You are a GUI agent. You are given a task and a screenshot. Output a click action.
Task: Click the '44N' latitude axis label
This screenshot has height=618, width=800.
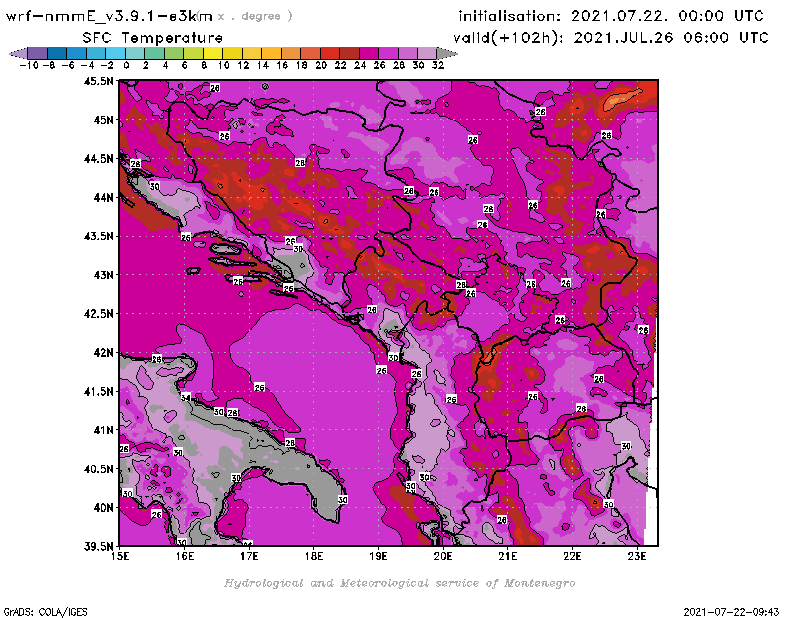103,197
